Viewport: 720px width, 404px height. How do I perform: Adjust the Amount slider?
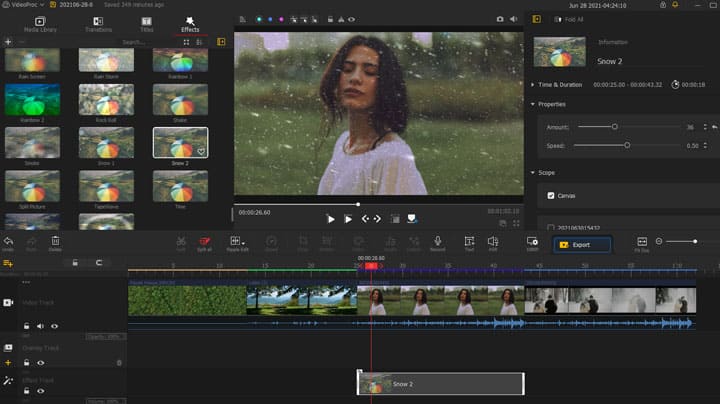[x=615, y=127]
